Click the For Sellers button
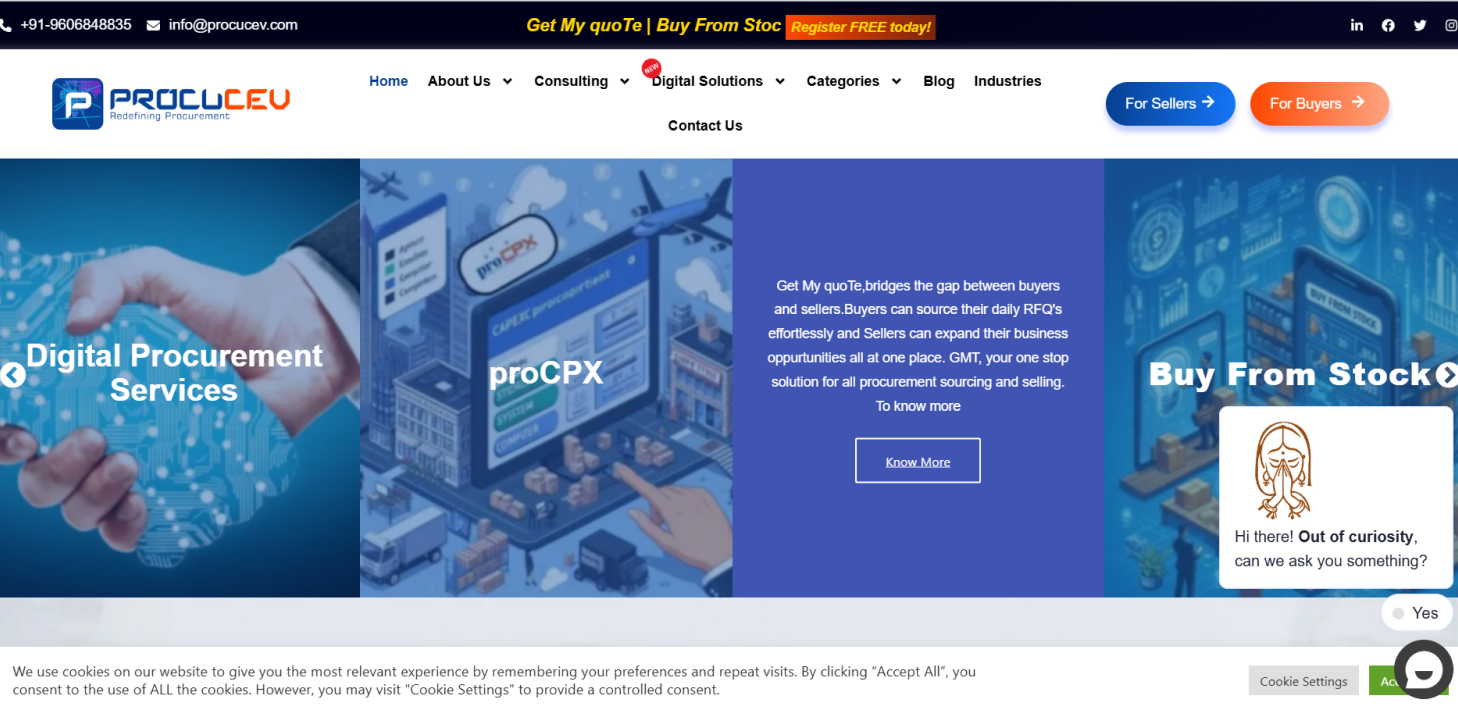 click(x=1170, y=103)
